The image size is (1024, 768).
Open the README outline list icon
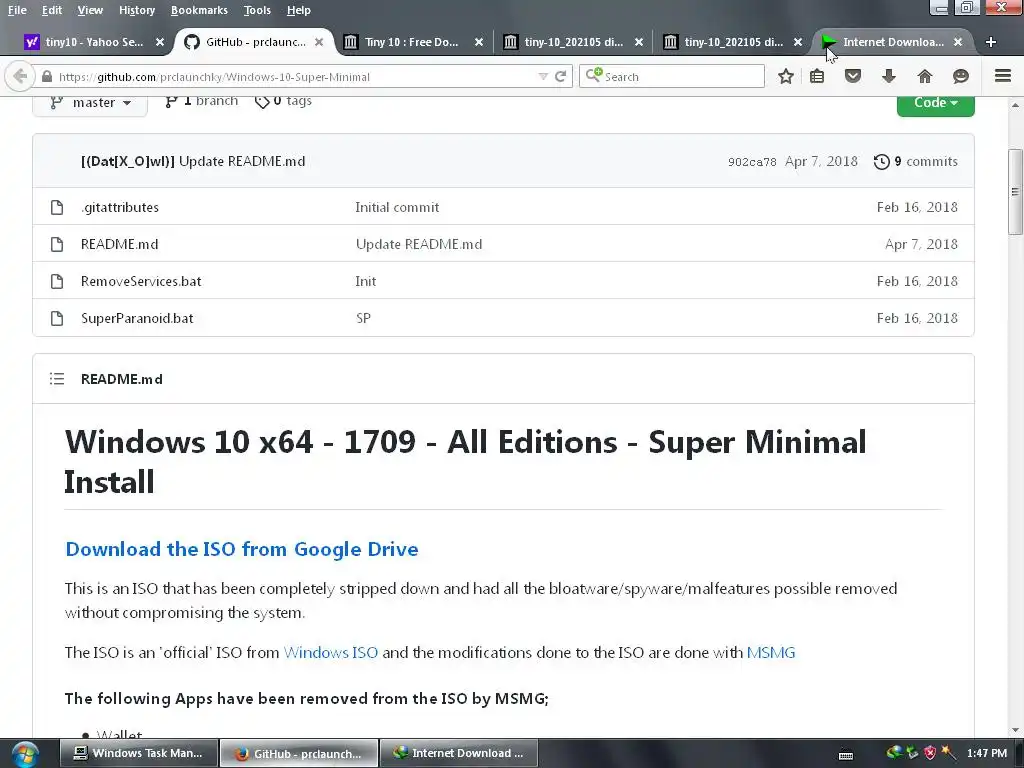(57, 379)
